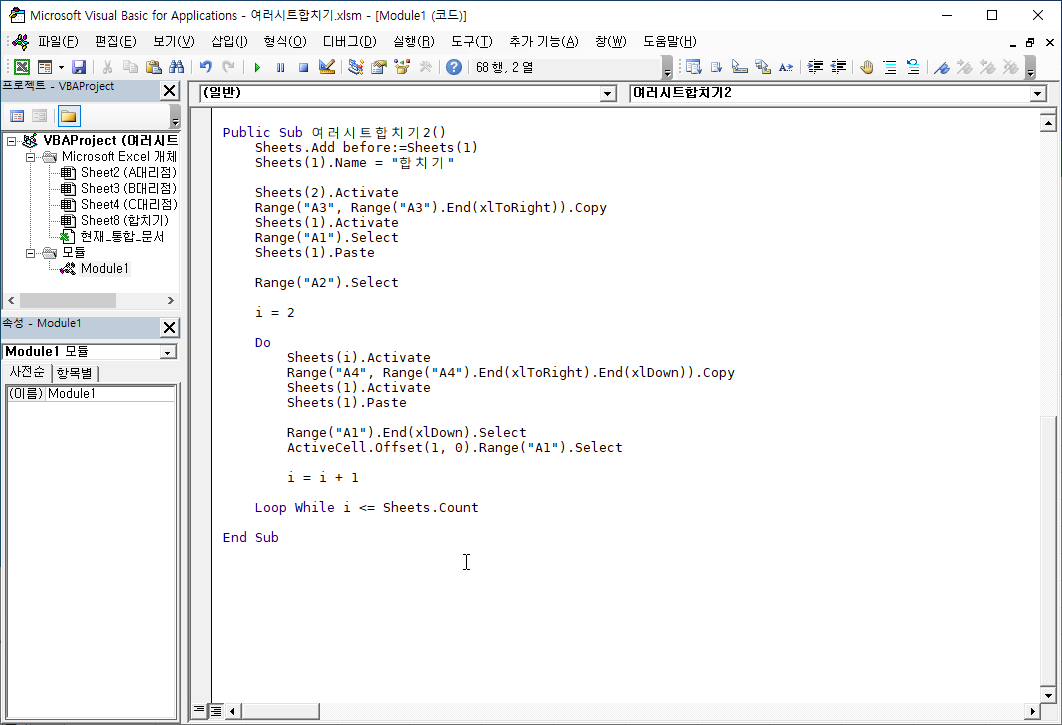Open the Project Explorer icon

[x=356, y=67]
